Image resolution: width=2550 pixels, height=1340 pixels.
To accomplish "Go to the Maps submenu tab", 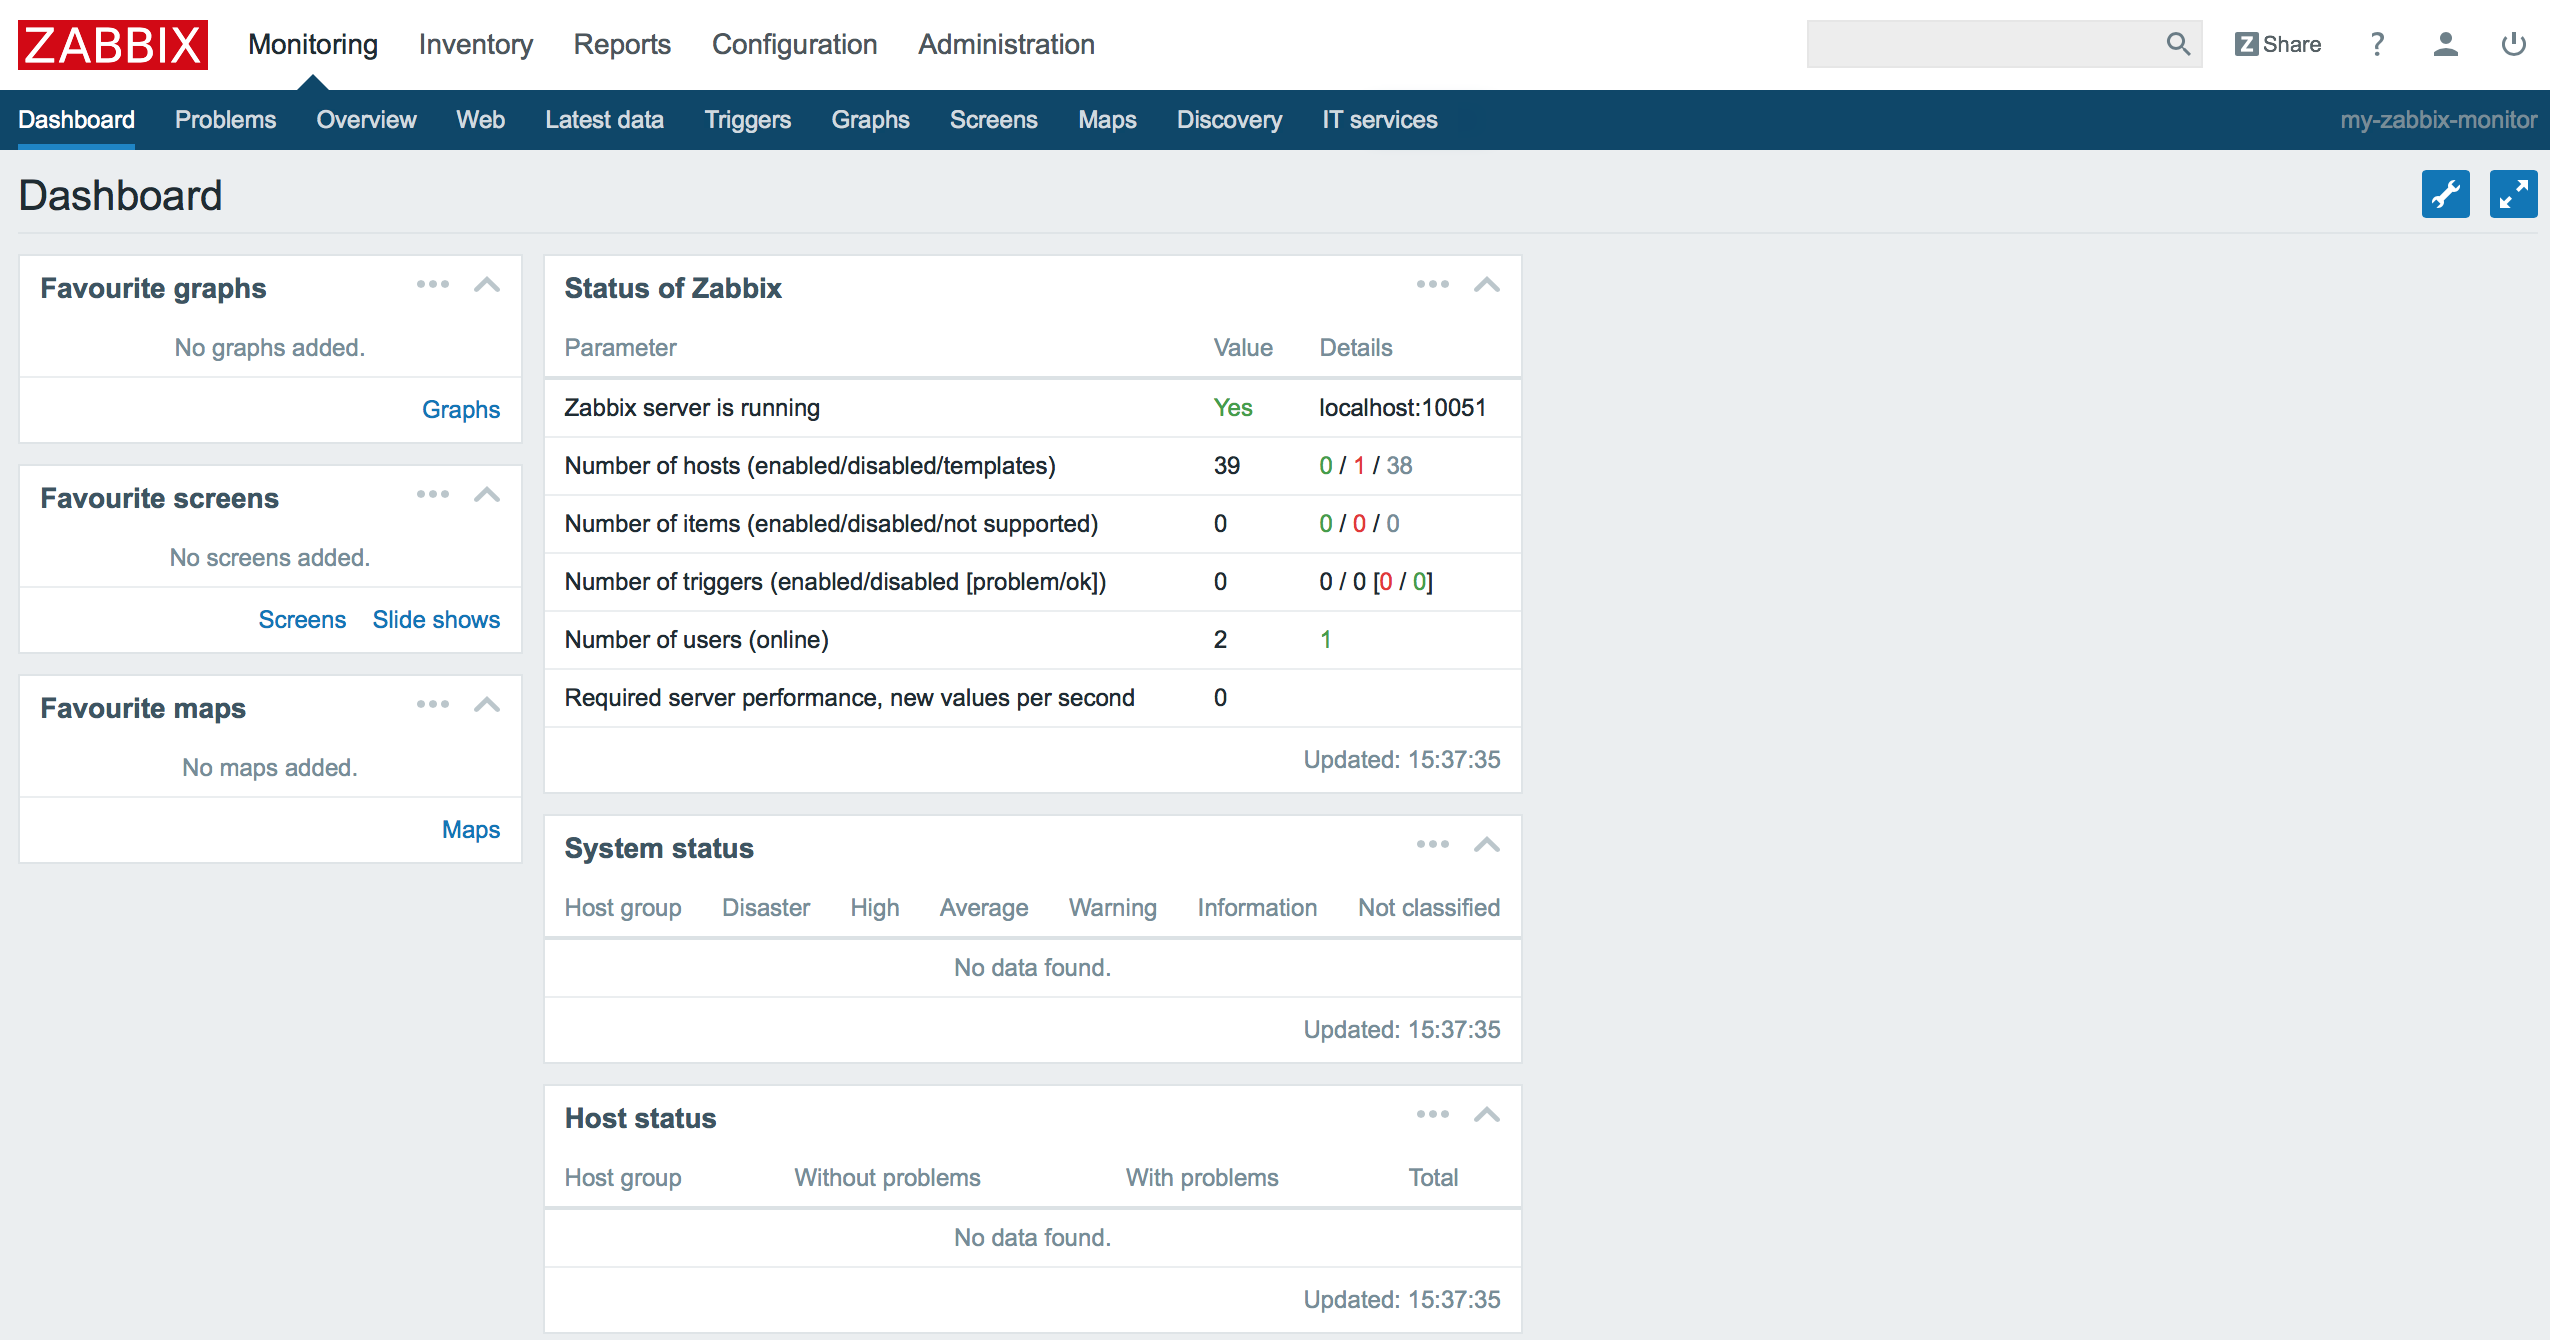I will [1107, 120].
